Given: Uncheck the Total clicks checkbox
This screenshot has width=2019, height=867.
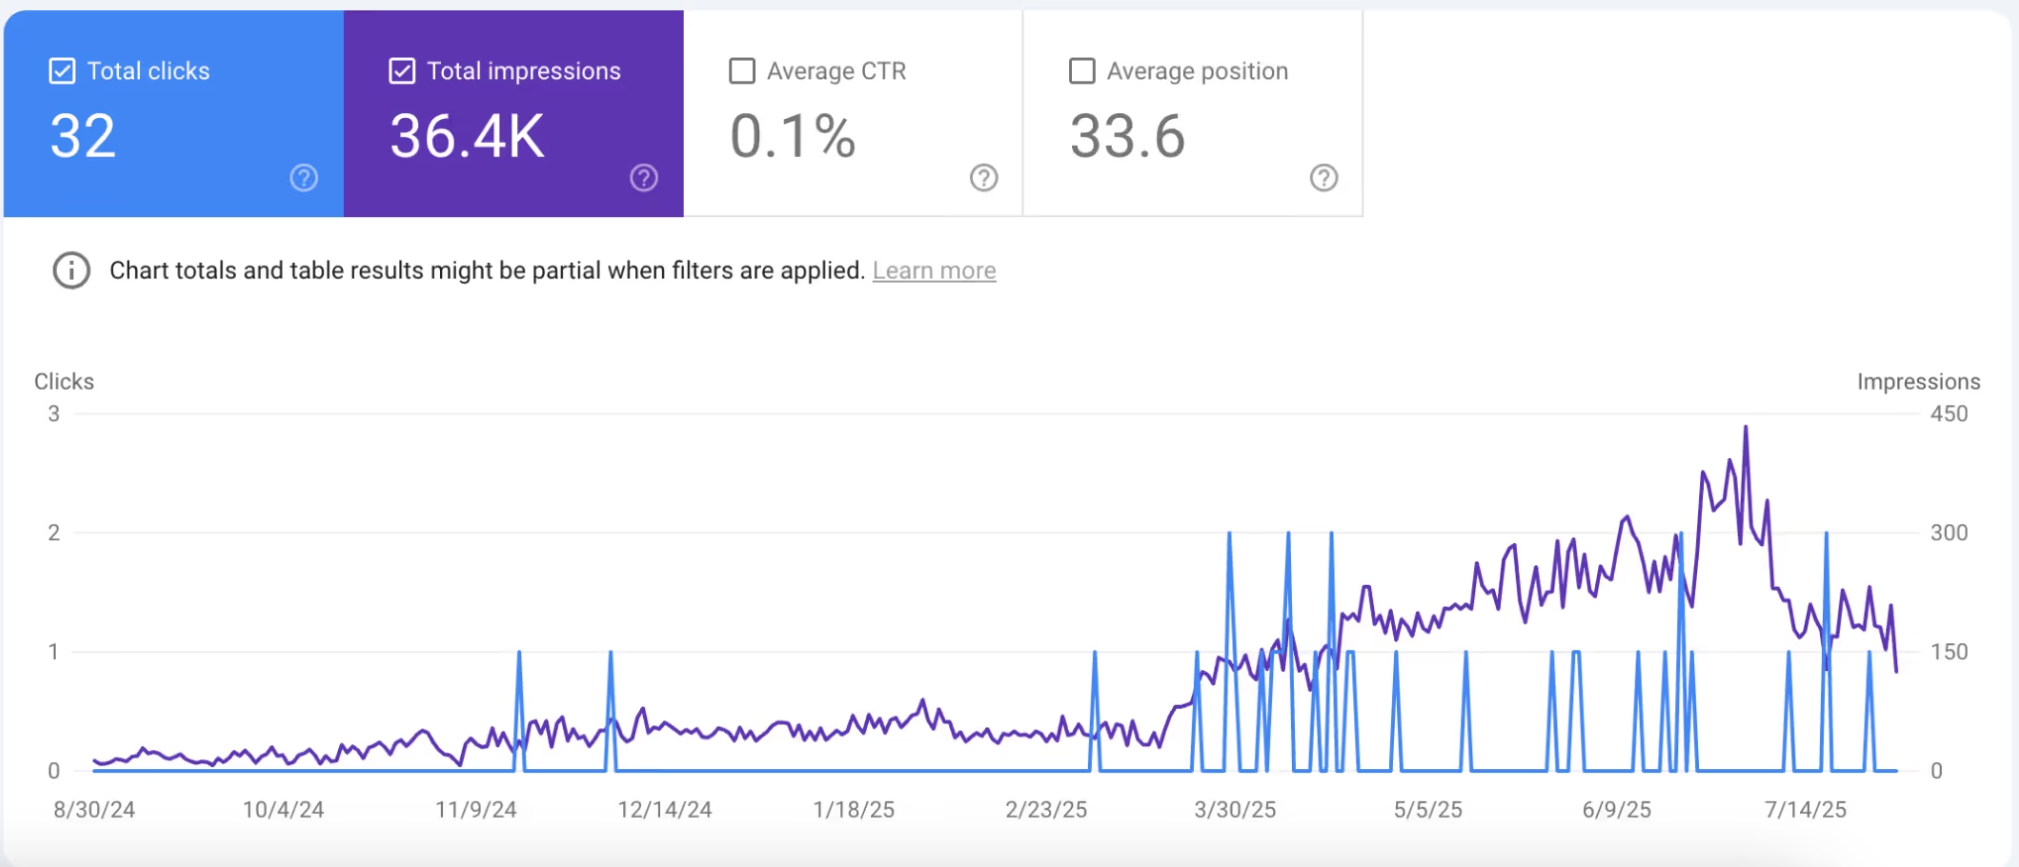Looking at the screenshot, I should (x=62, y=71).
